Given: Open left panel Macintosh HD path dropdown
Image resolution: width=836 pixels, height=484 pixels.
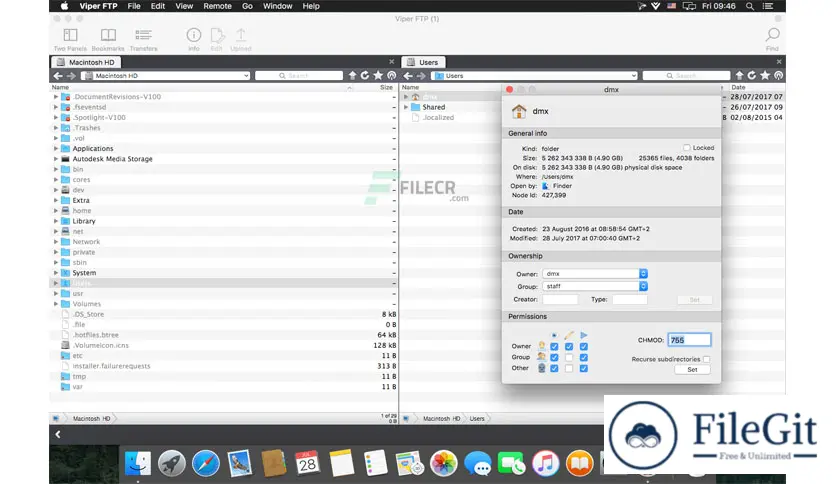Looking at the screenshot, I should (x=165, y=76).
